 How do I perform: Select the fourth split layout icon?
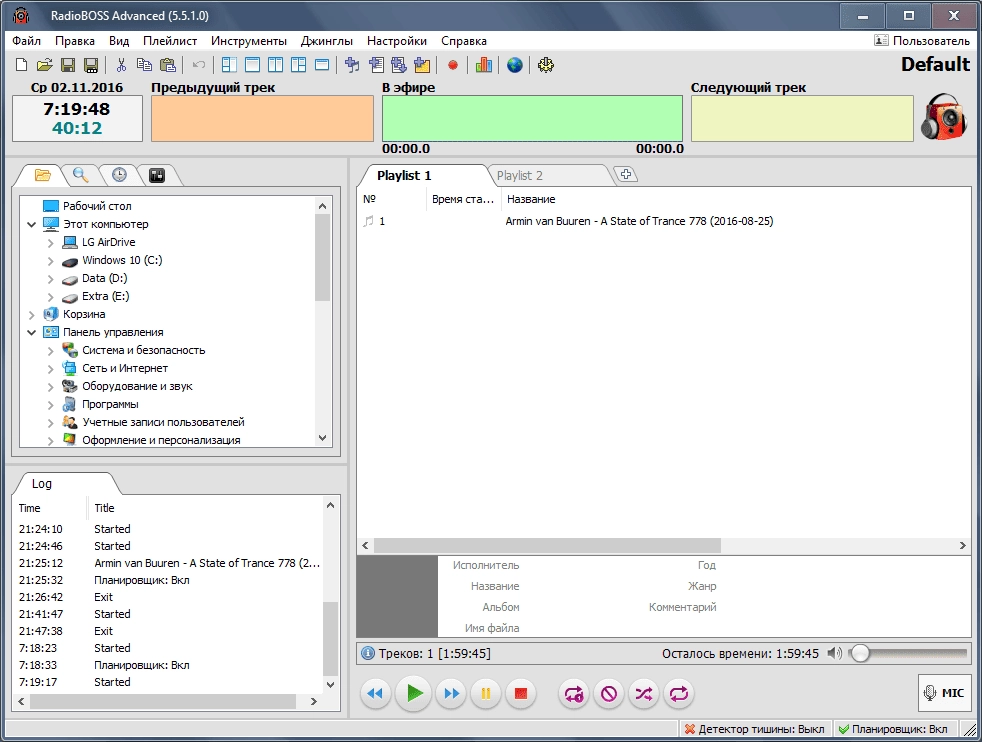click(299, 65)
